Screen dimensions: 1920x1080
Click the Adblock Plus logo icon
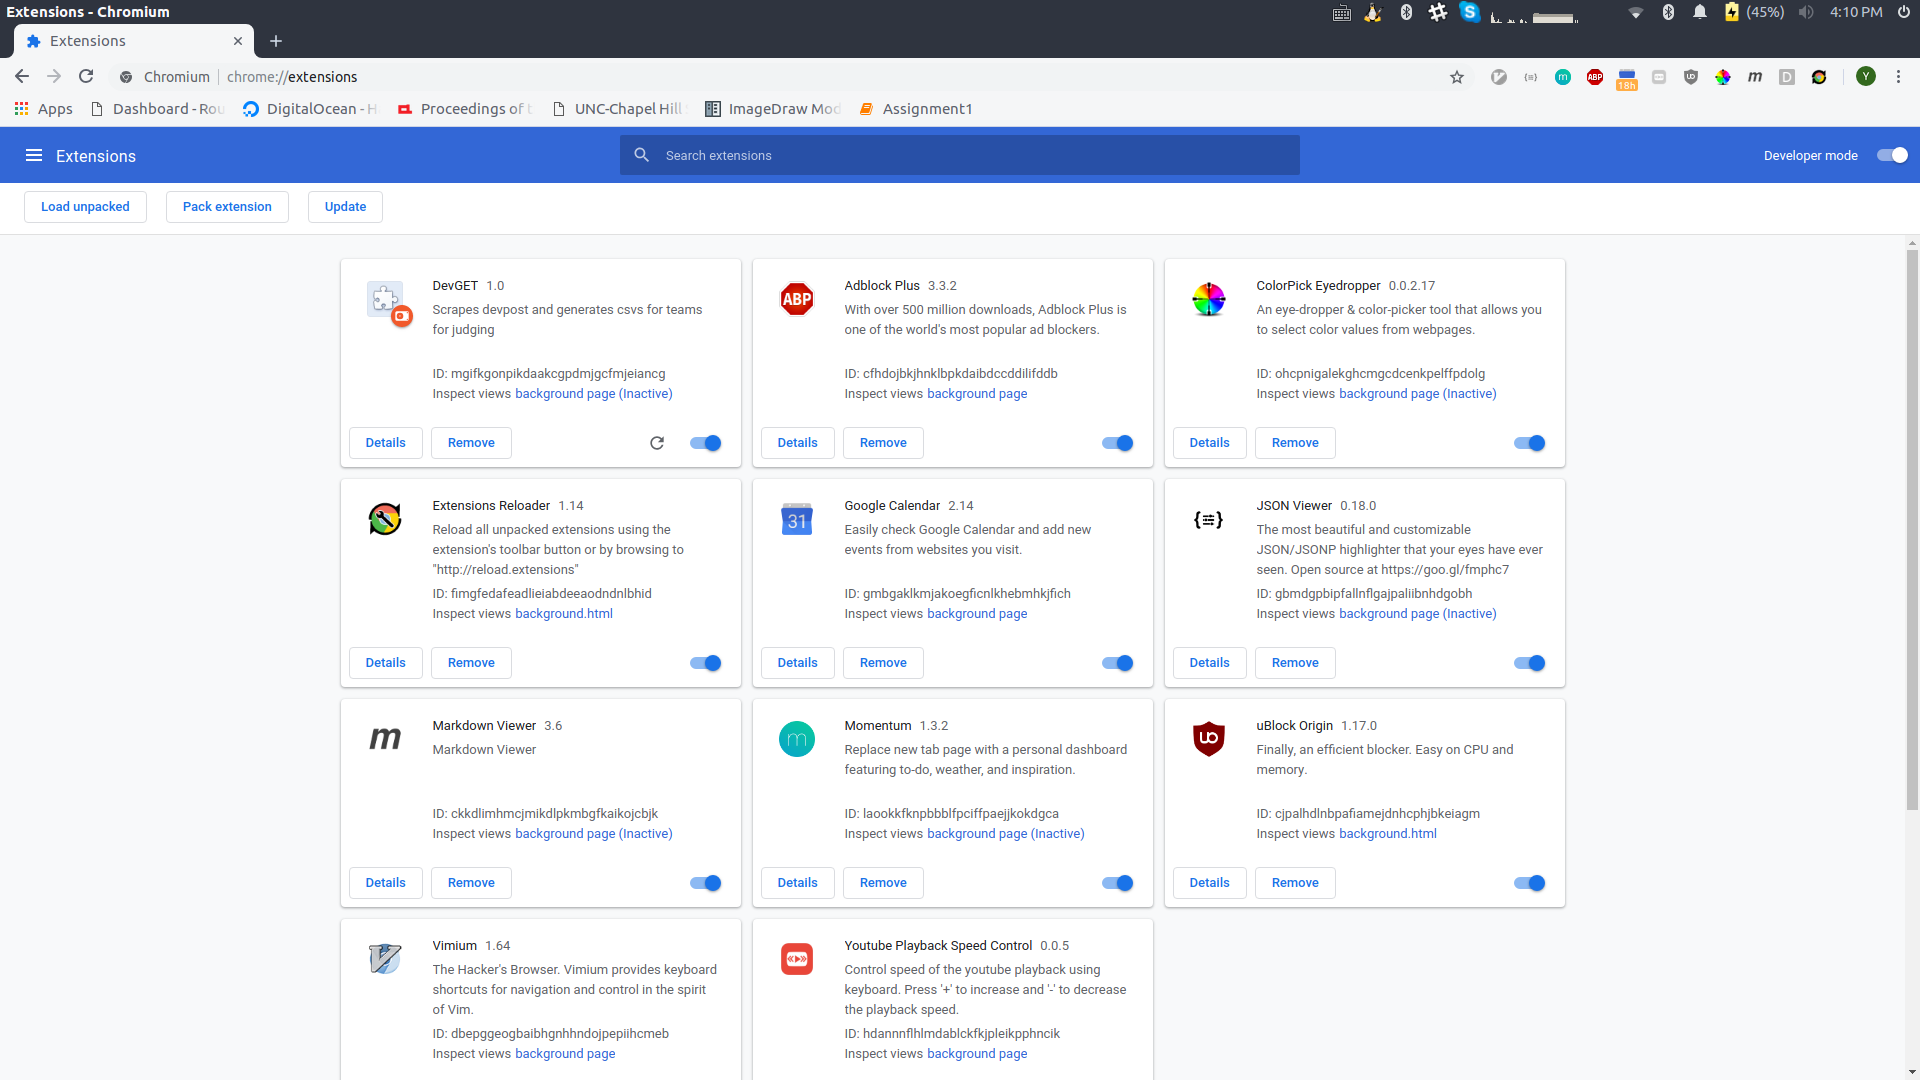797,299
